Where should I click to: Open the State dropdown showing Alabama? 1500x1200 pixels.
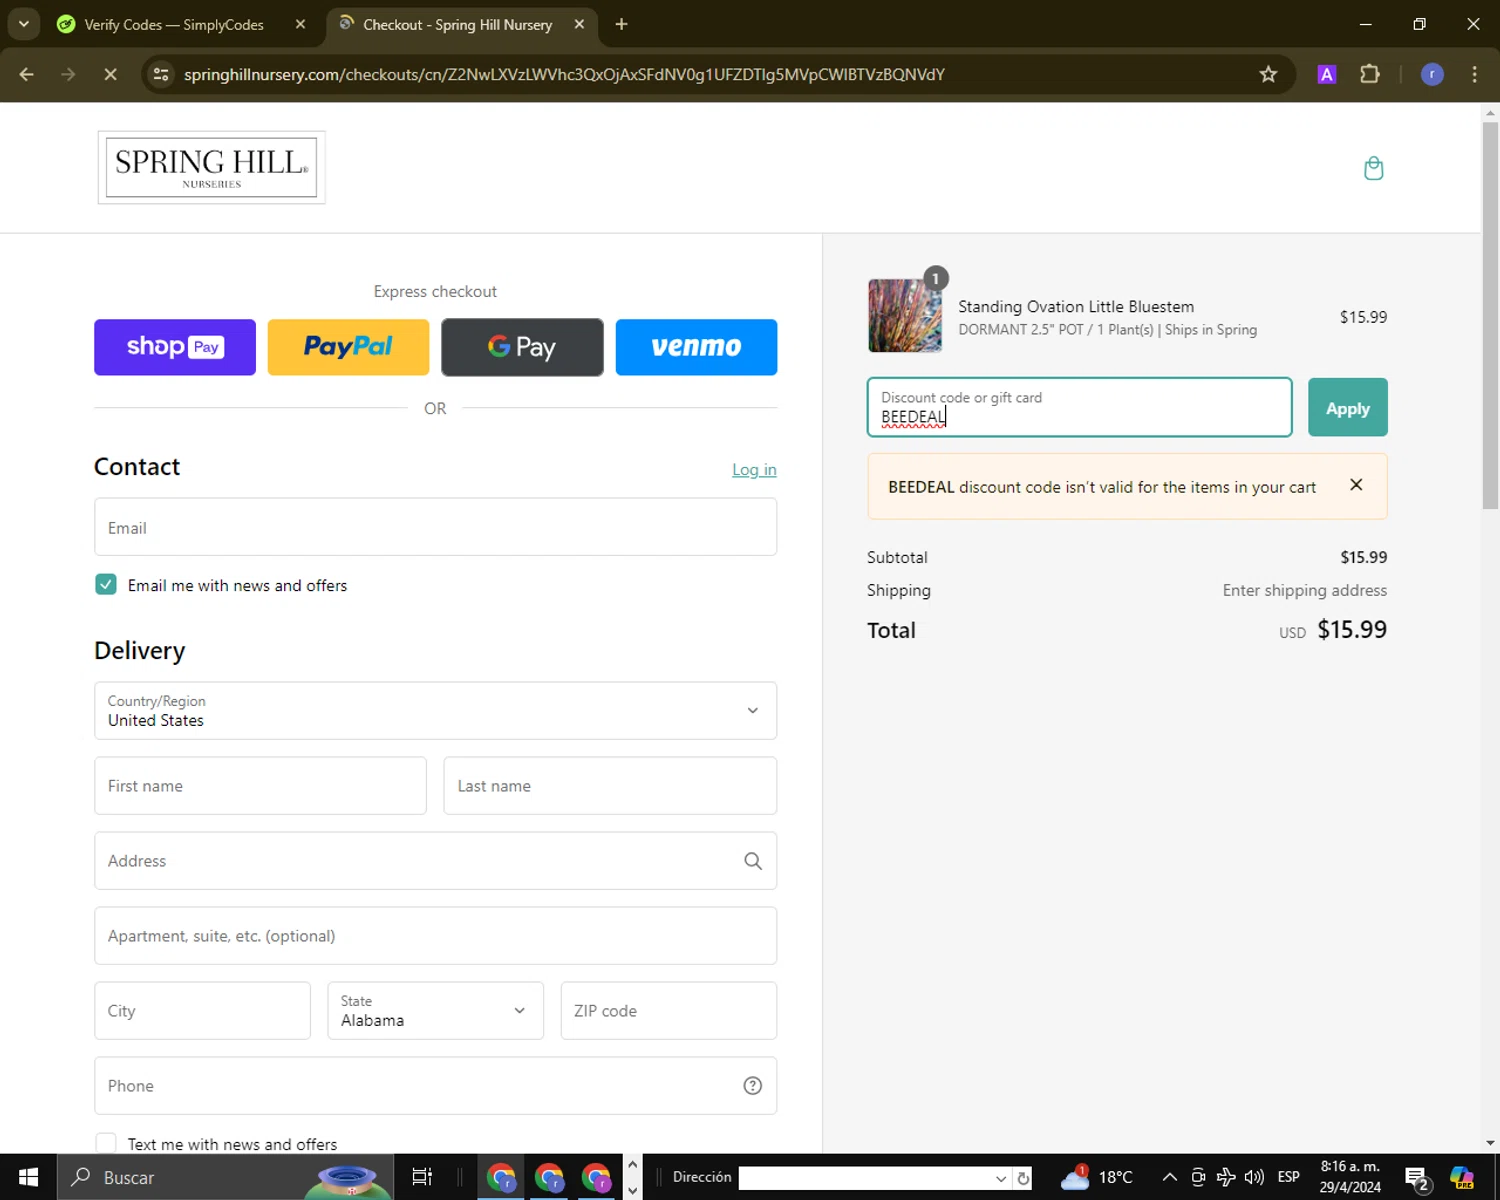[x=435, y=1011]
